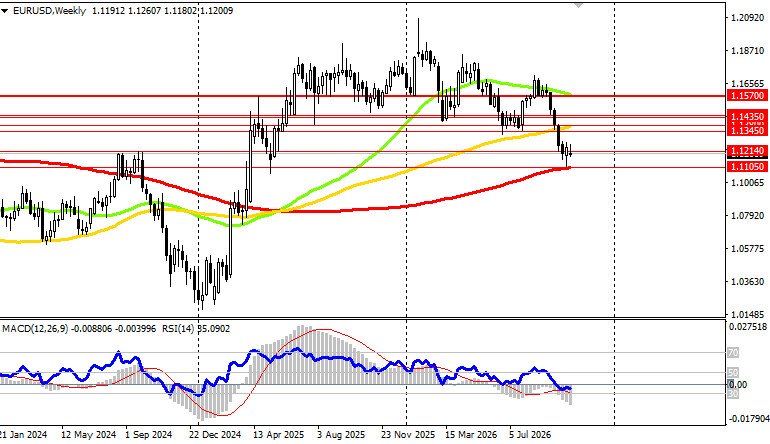Click the MACD value -0.008806
Image resolution: width=770 pixels, height=444 pixels.
coord(91,329)
